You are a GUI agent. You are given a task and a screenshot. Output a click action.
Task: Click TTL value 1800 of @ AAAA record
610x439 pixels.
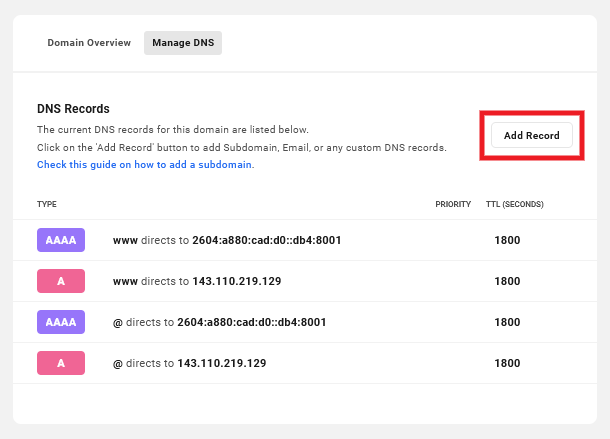click(507, 322)
